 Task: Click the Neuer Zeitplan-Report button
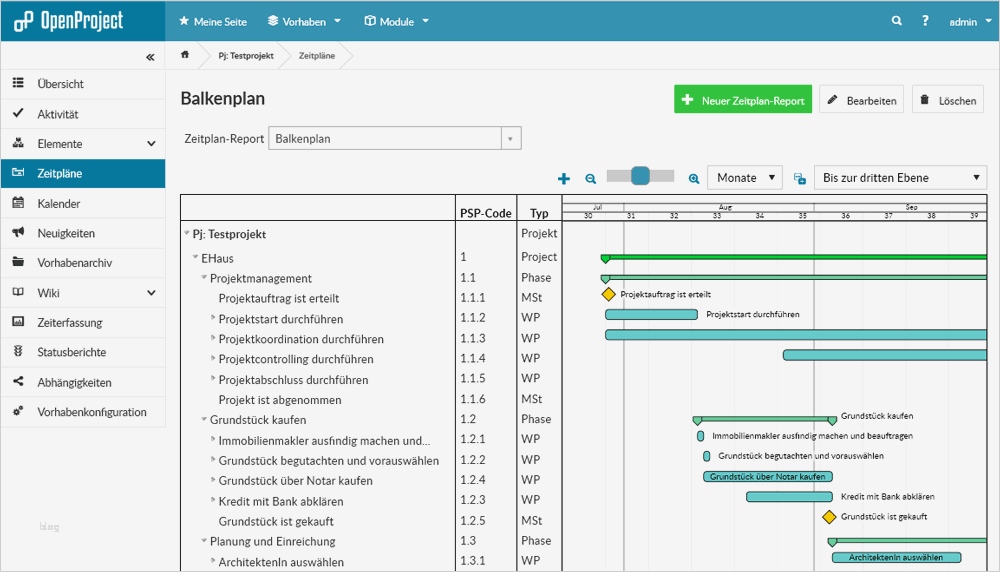click(743, 100)
